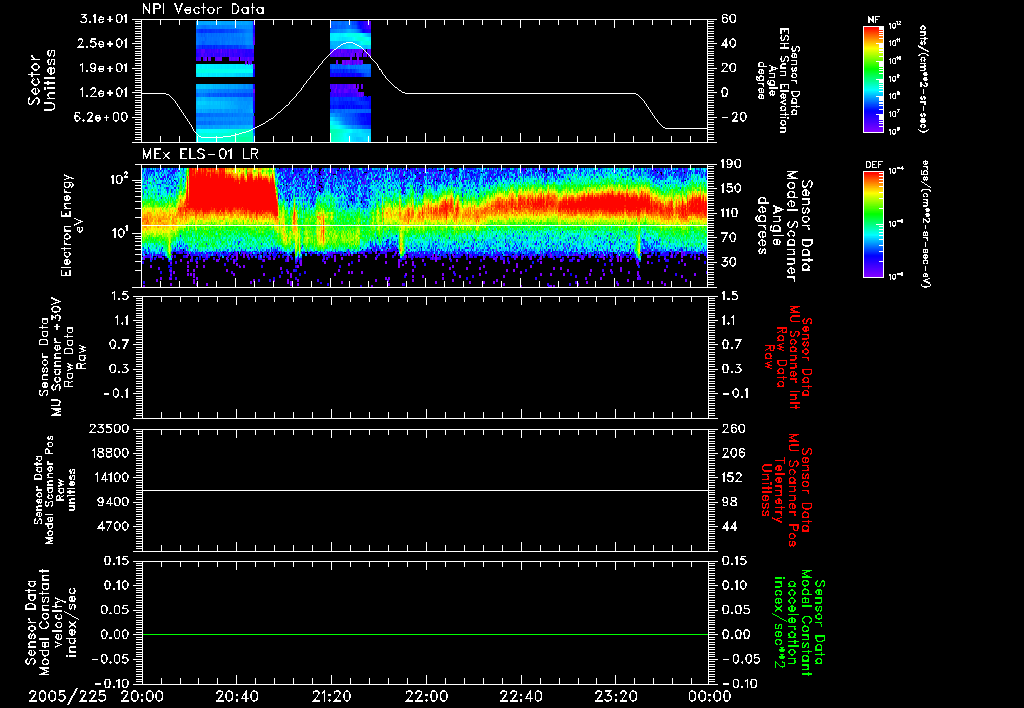Click the "1.9e+01" sector tick value
The image size is (1024, 708).
(x=104, y=68)
